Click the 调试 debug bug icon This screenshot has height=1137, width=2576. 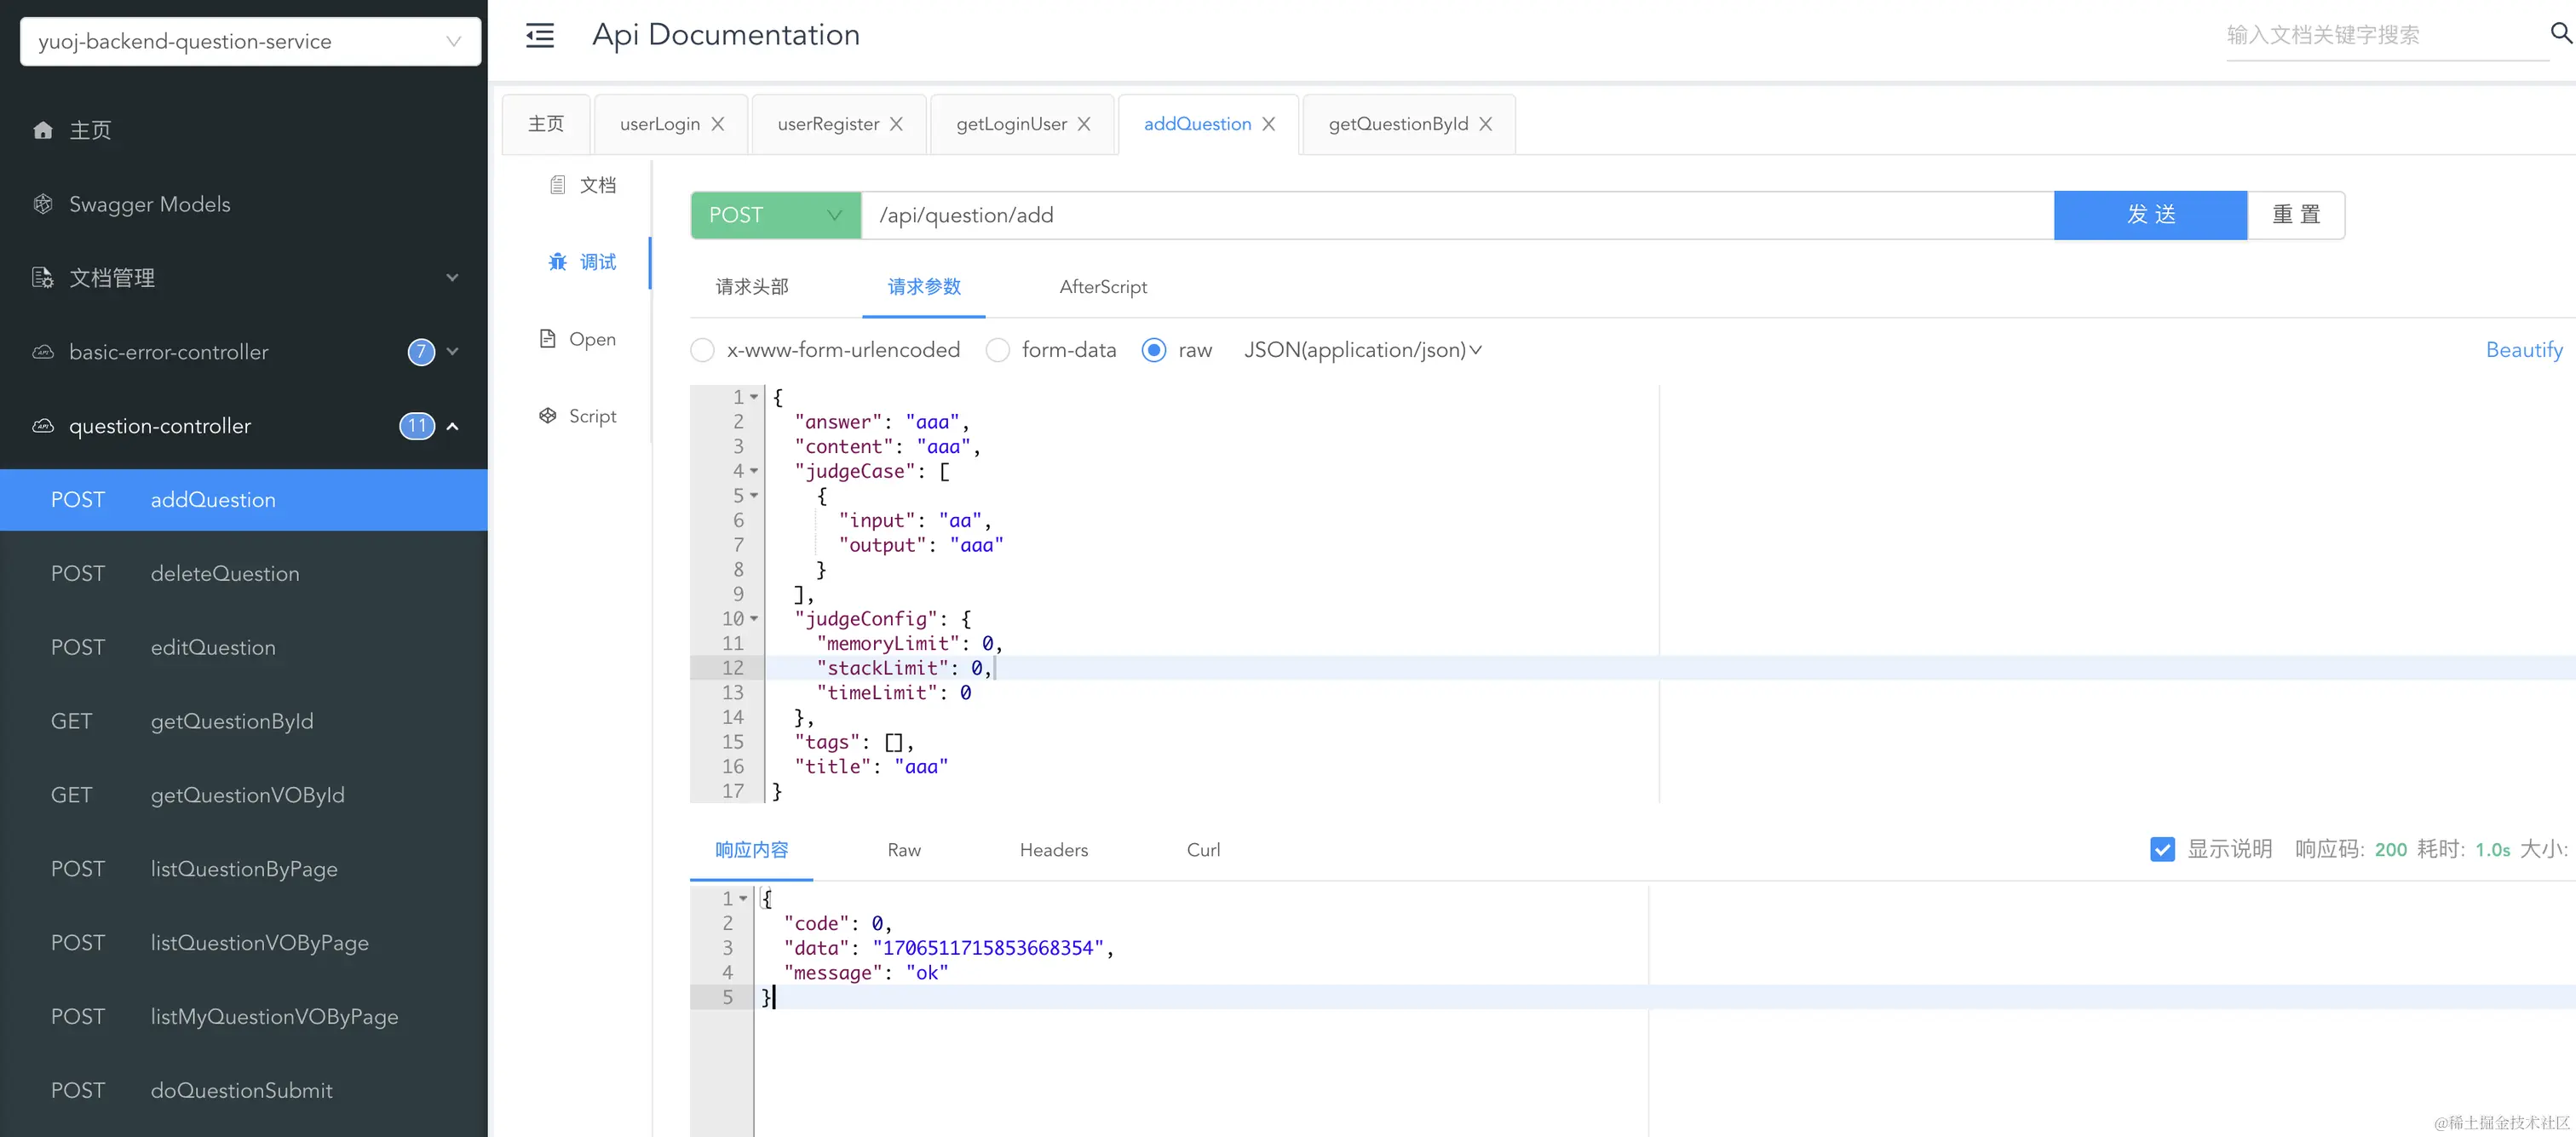tap(558, 262)
